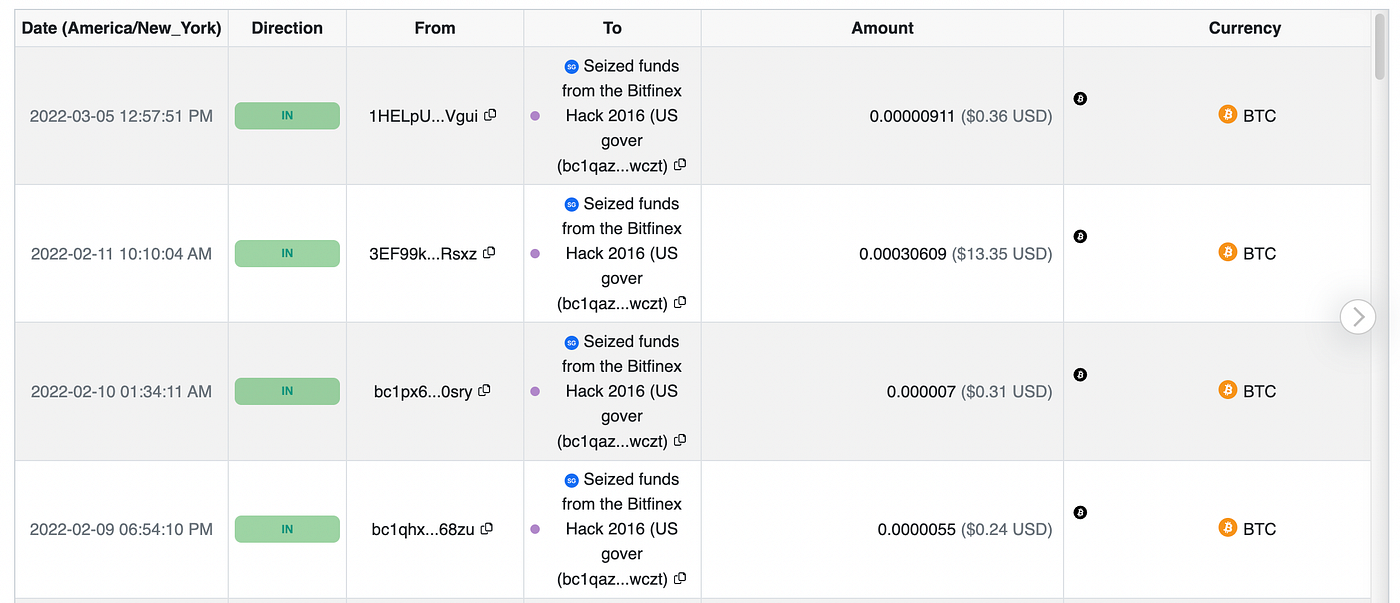Viewport: 1400px width, 603px height.
Task: Click black Bitcoin icon in the 2022-02-11 row
Action: (1080, 237)
